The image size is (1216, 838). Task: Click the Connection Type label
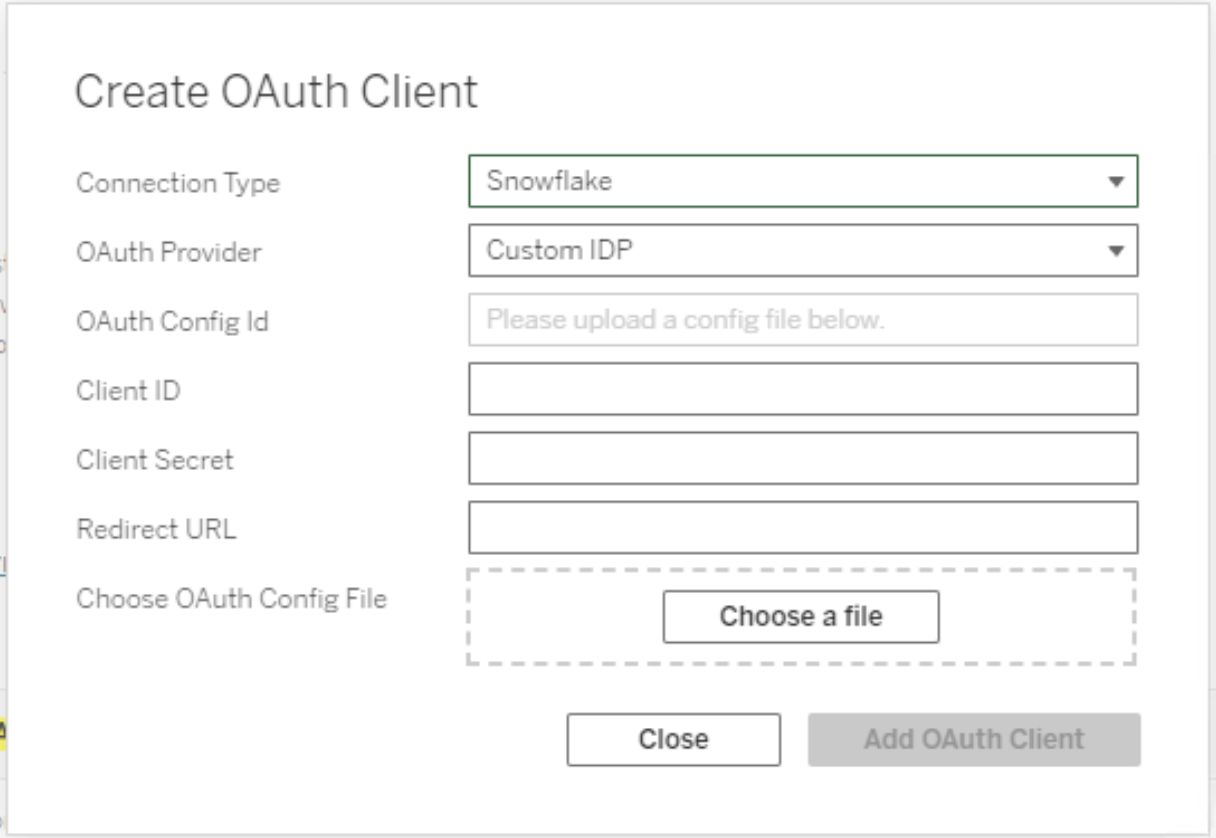(x=178, y=183)
